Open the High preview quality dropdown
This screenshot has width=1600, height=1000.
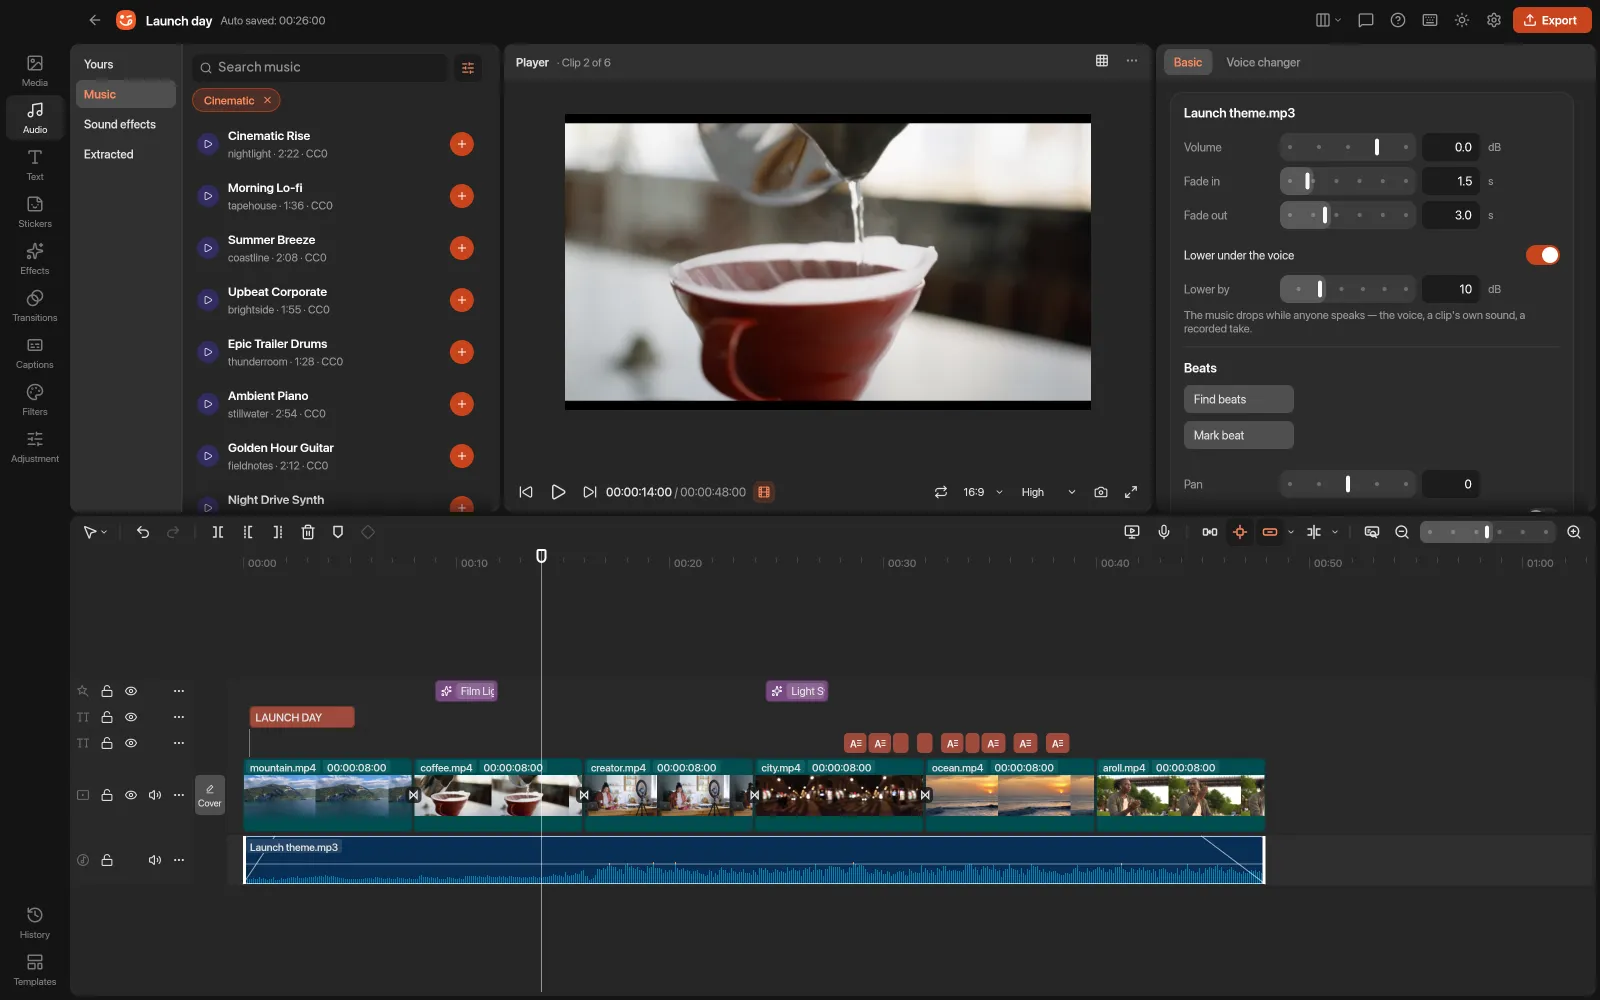tap(1049, 492)
